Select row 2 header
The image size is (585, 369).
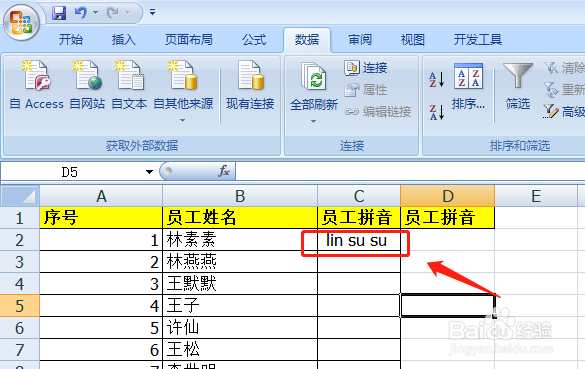(x=20, y=240)
